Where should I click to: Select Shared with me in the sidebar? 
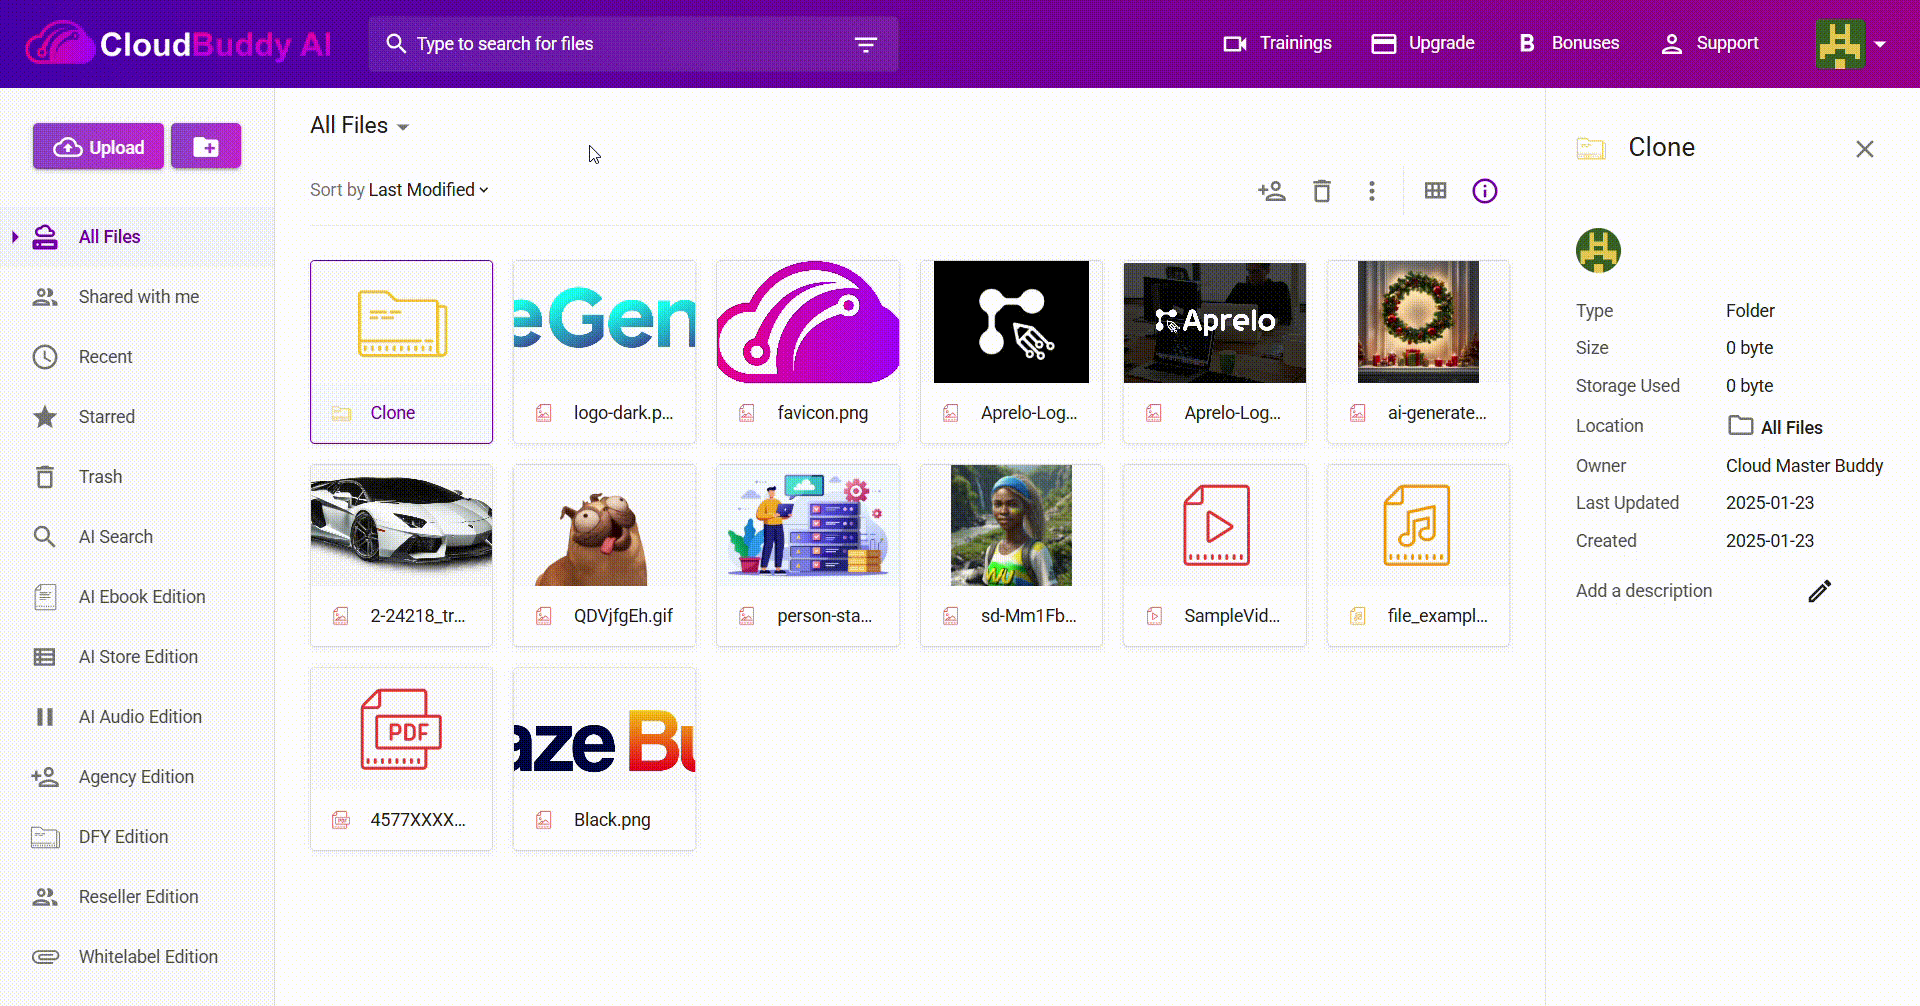click(x=138, y=296)
